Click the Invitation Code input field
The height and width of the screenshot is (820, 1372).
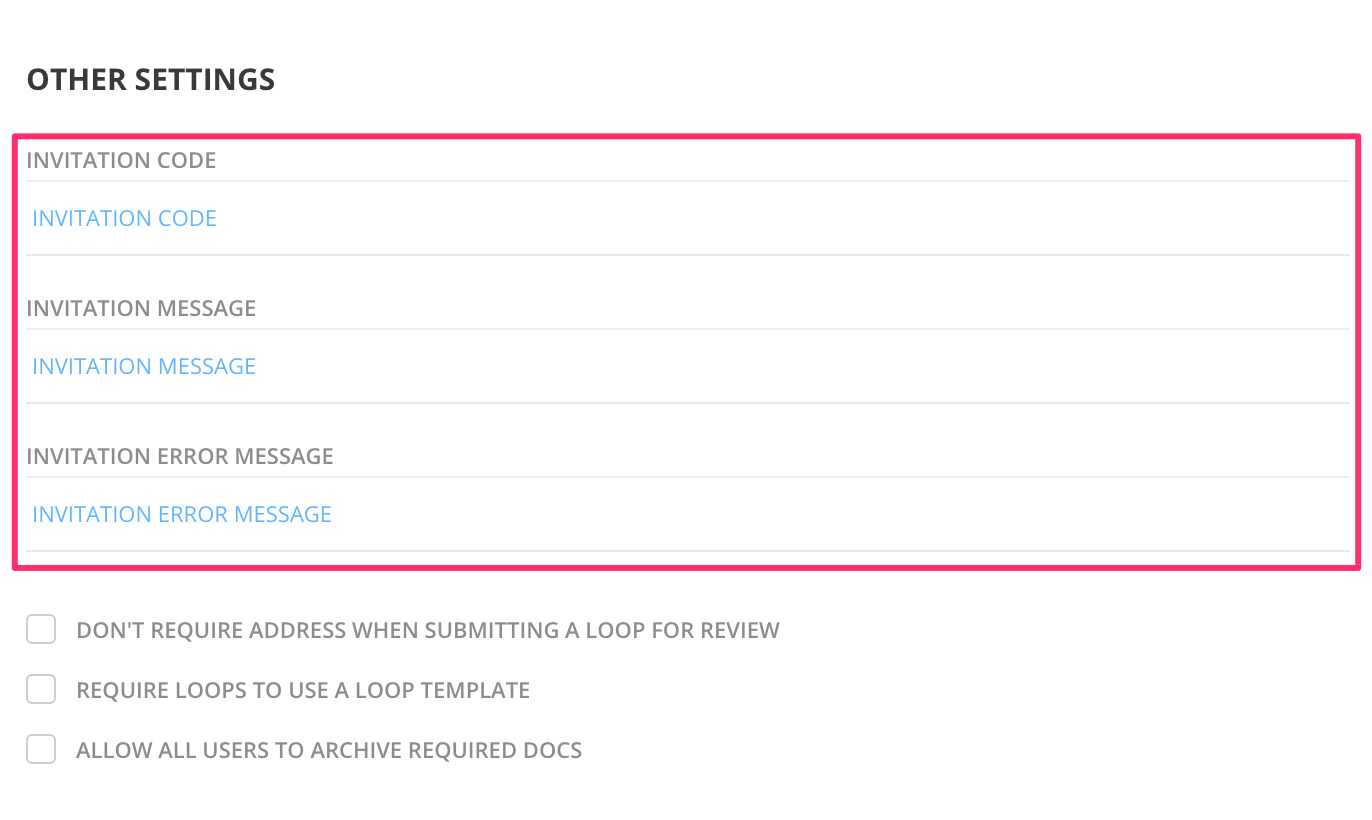[x=688, y=218]
